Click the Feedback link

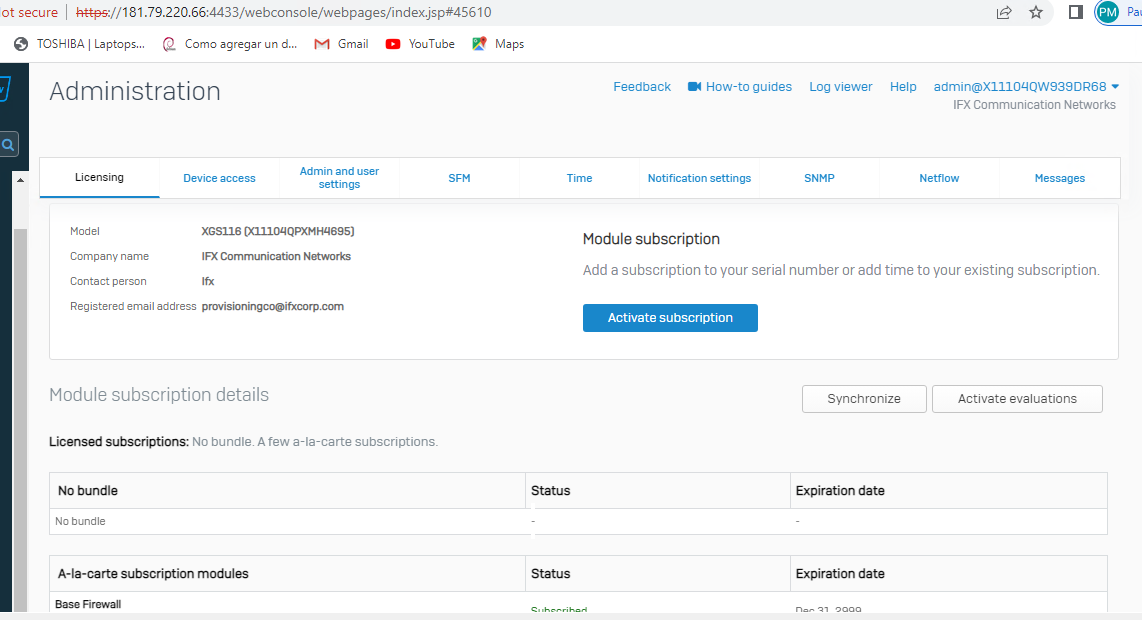[642, 87]
